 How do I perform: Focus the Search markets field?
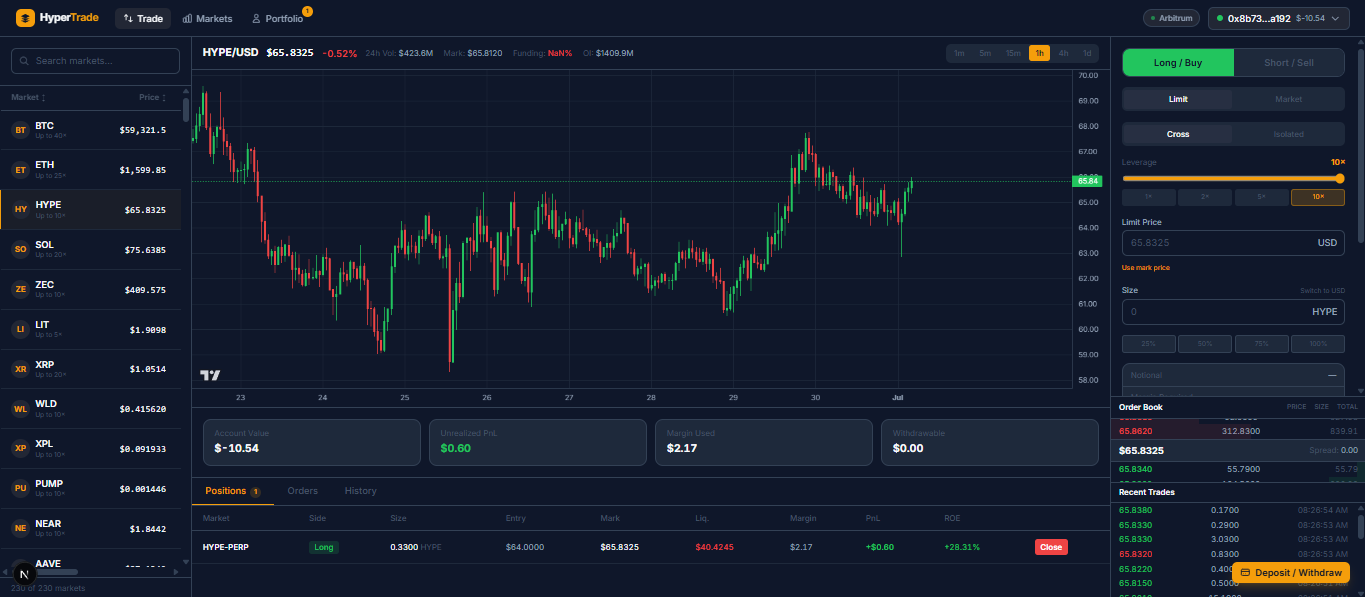point(96,61)
